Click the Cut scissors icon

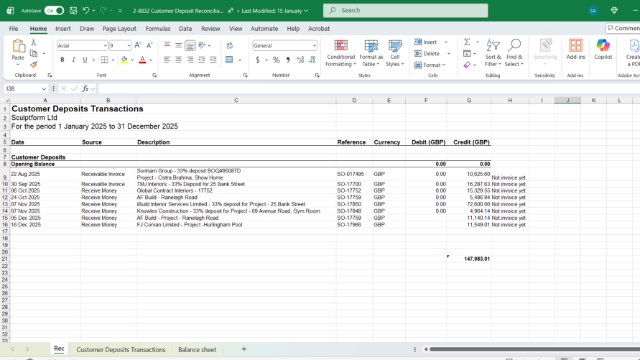point(33,42)
